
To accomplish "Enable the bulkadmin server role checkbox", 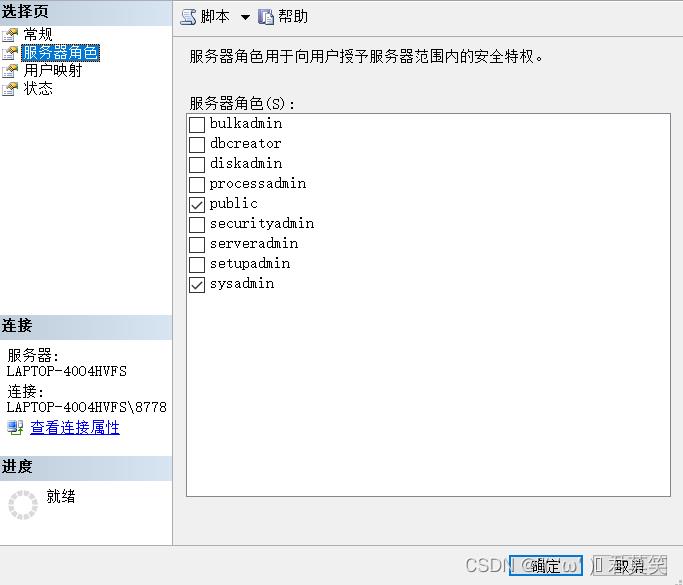I will click(x=197, y=124).
